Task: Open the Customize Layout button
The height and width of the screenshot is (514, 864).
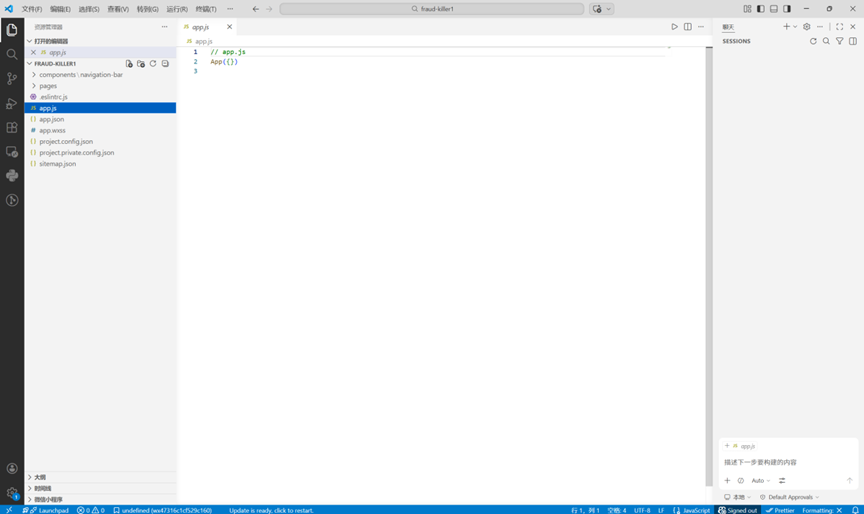Action: [x=747, y=9]
